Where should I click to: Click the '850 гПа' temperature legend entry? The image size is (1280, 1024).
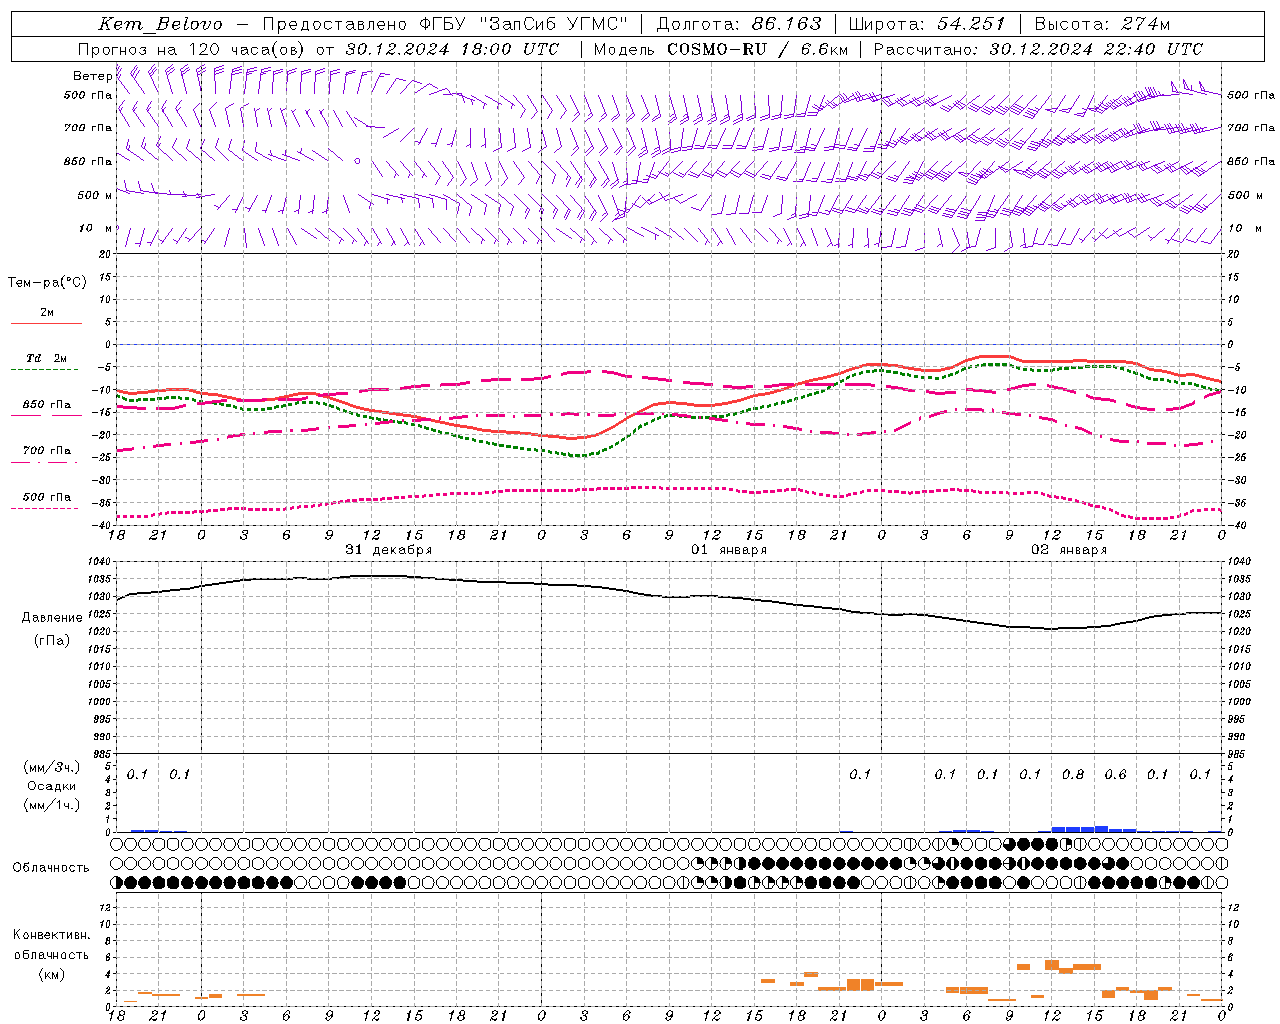[x=46, y=405]
